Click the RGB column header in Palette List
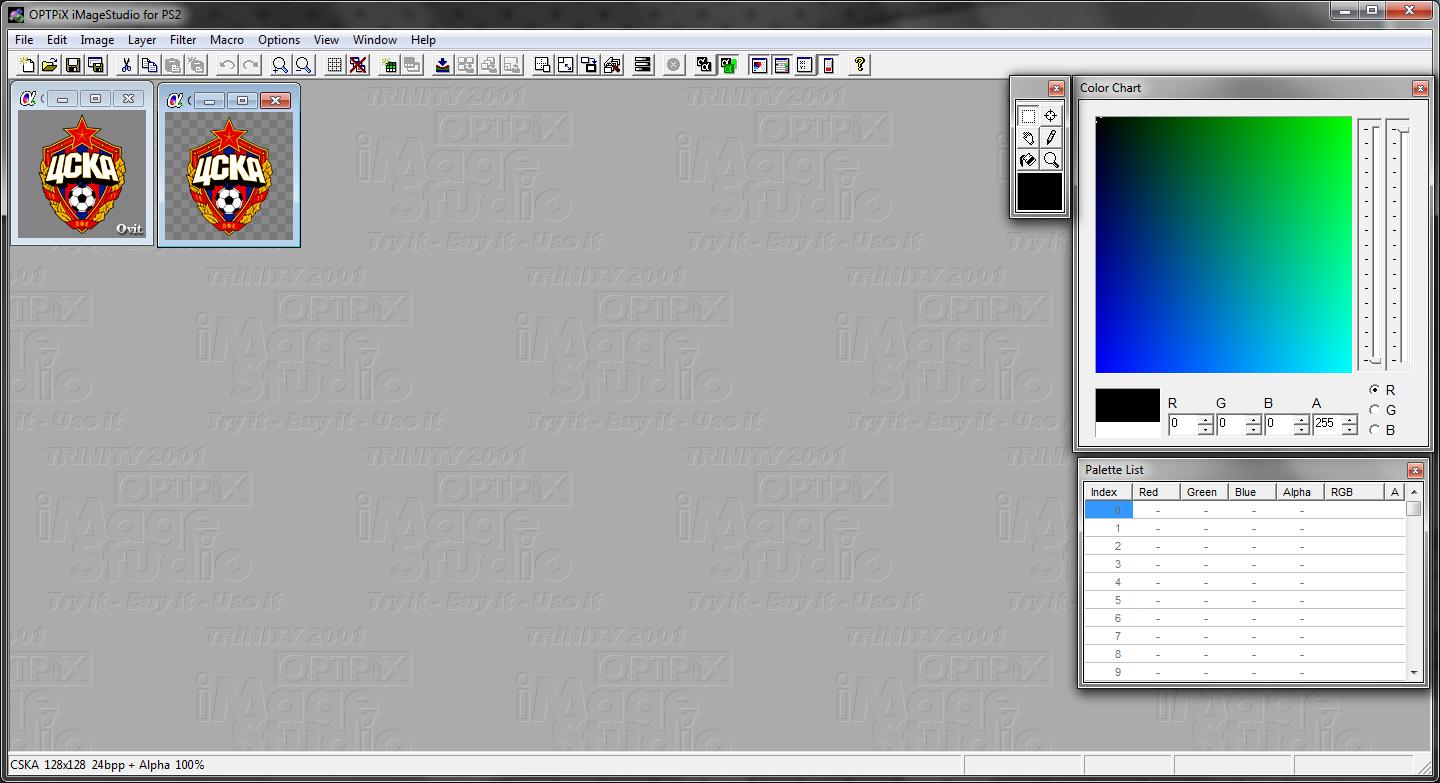The image size is (1440, 783). 1354,492
